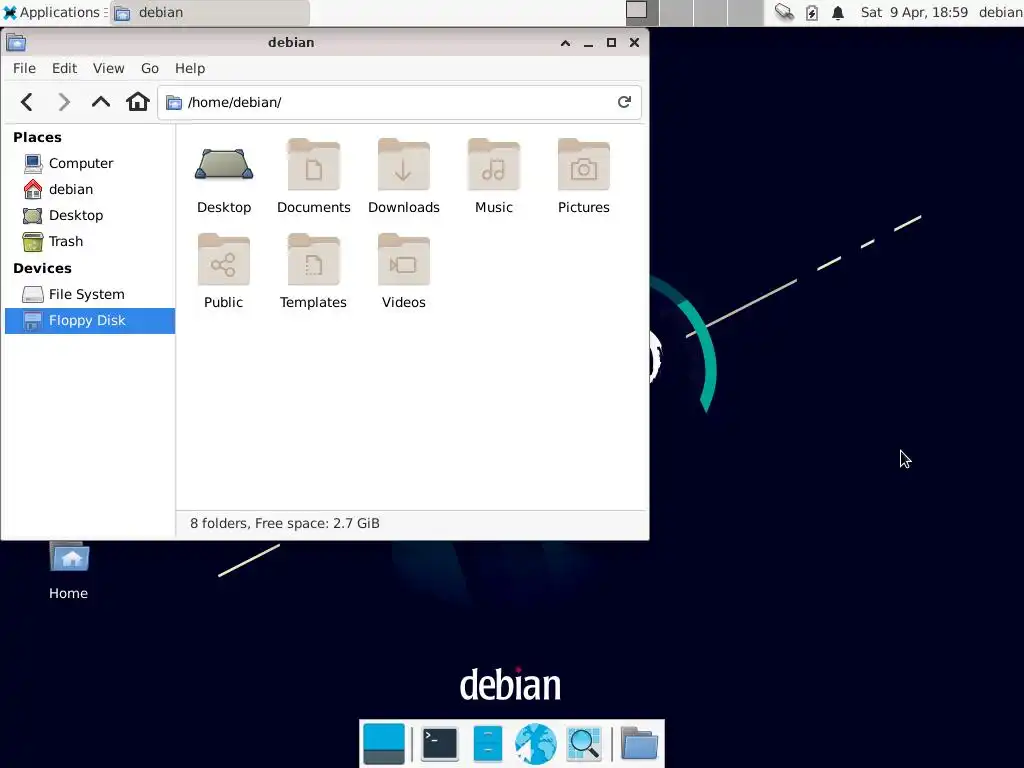Image resolution: width=1024 pixels, height=768 pixels.
Task: Open the Documents folder
Action: (x=313, y=176)
